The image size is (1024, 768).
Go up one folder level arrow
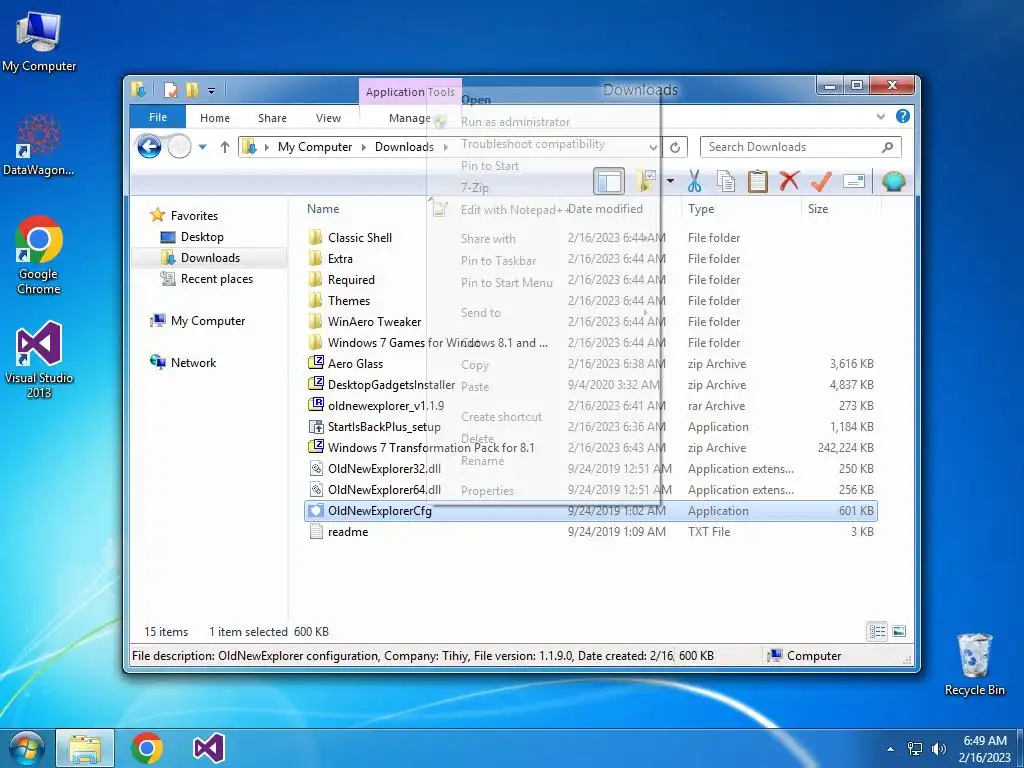click(x=225, y=147)
